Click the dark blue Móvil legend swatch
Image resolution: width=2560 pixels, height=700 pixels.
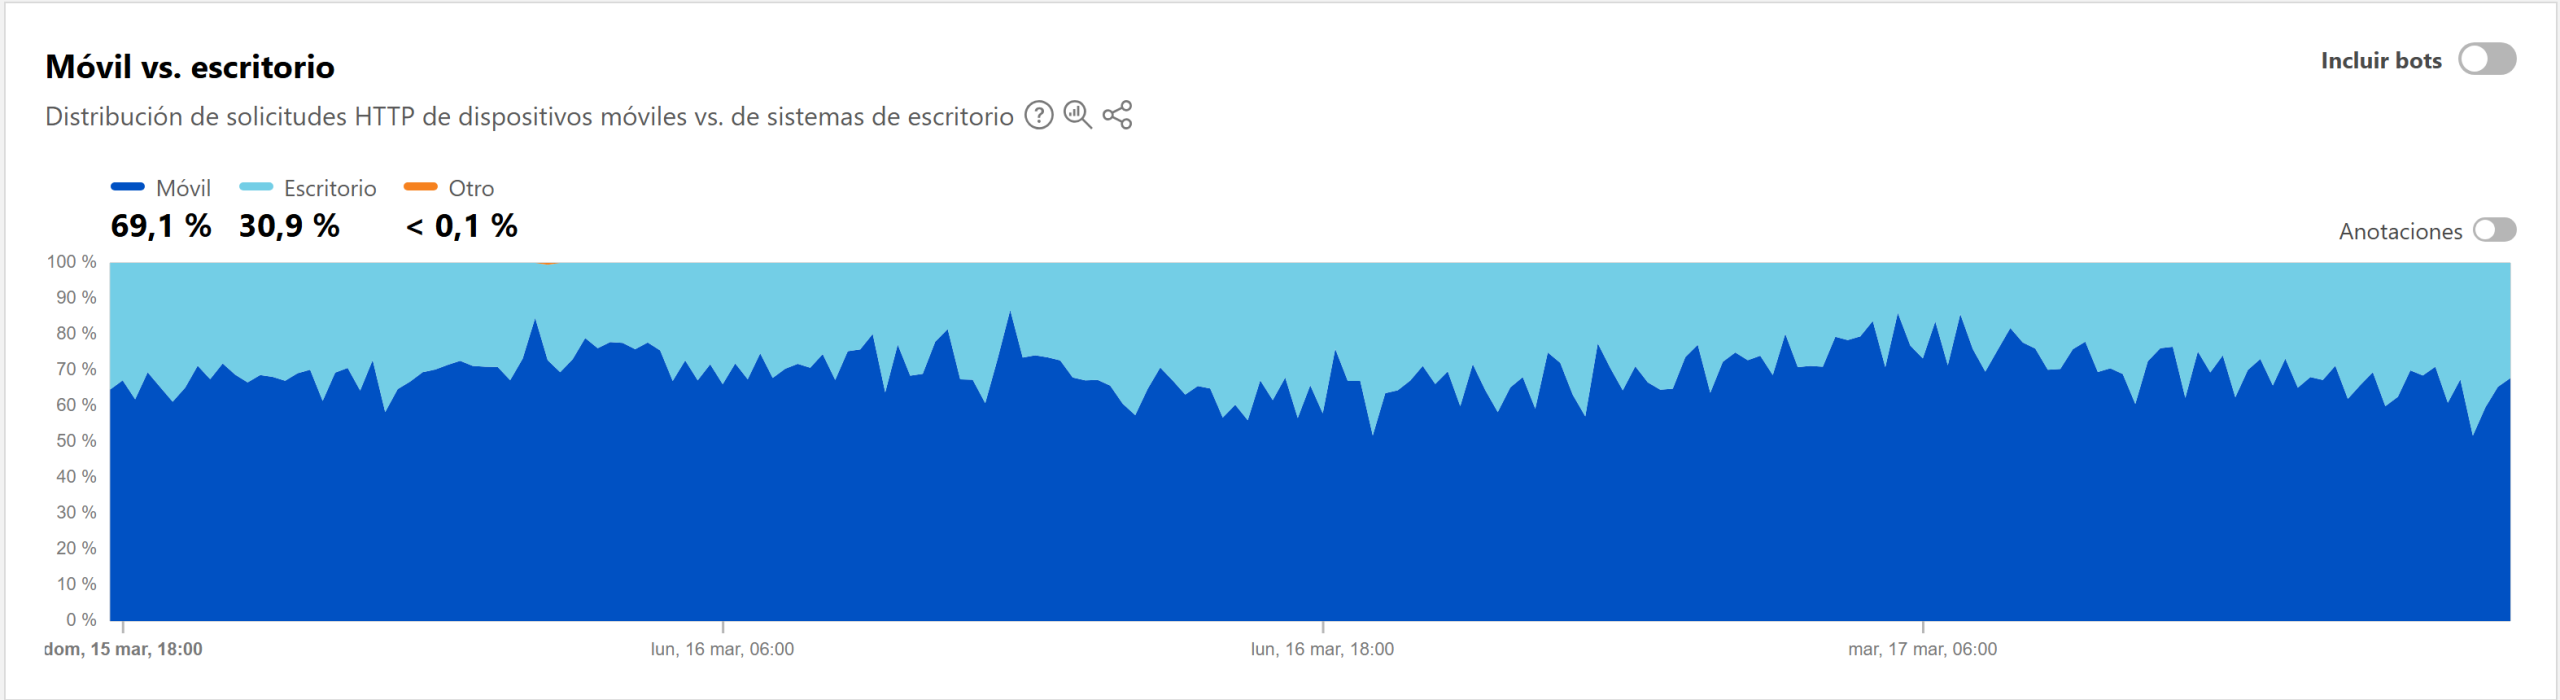tap(128, 187)
